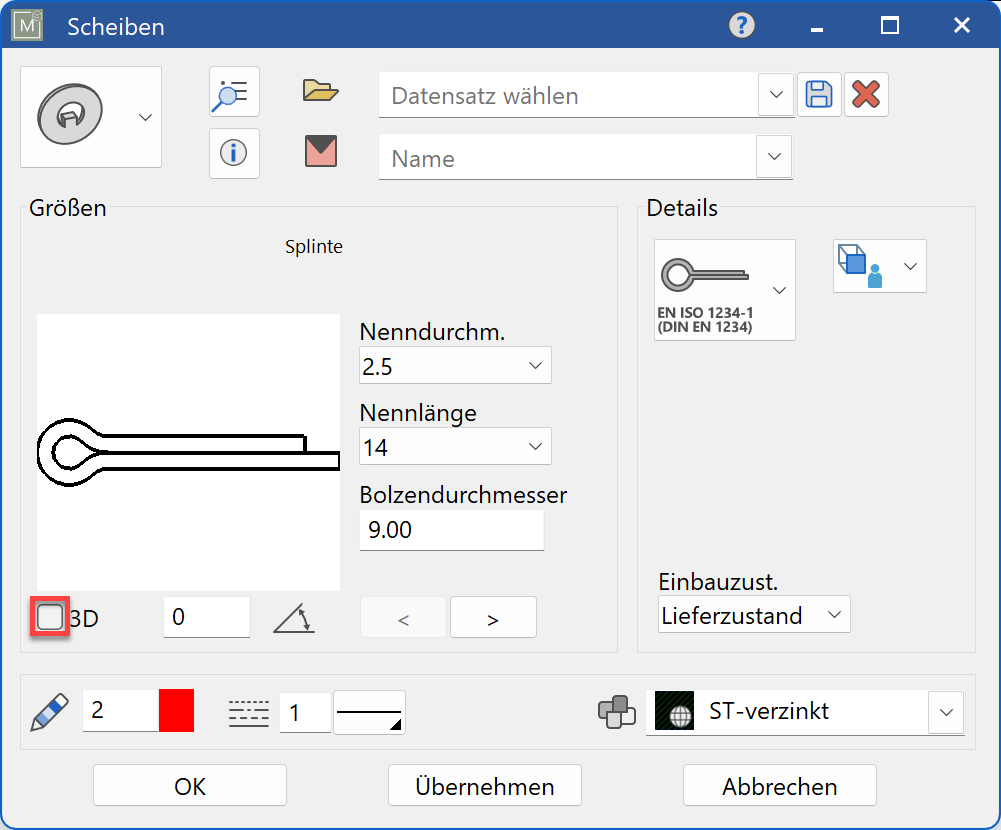Click the rotation angle icon
1001x830 pixels.
[x=294, y=619]
